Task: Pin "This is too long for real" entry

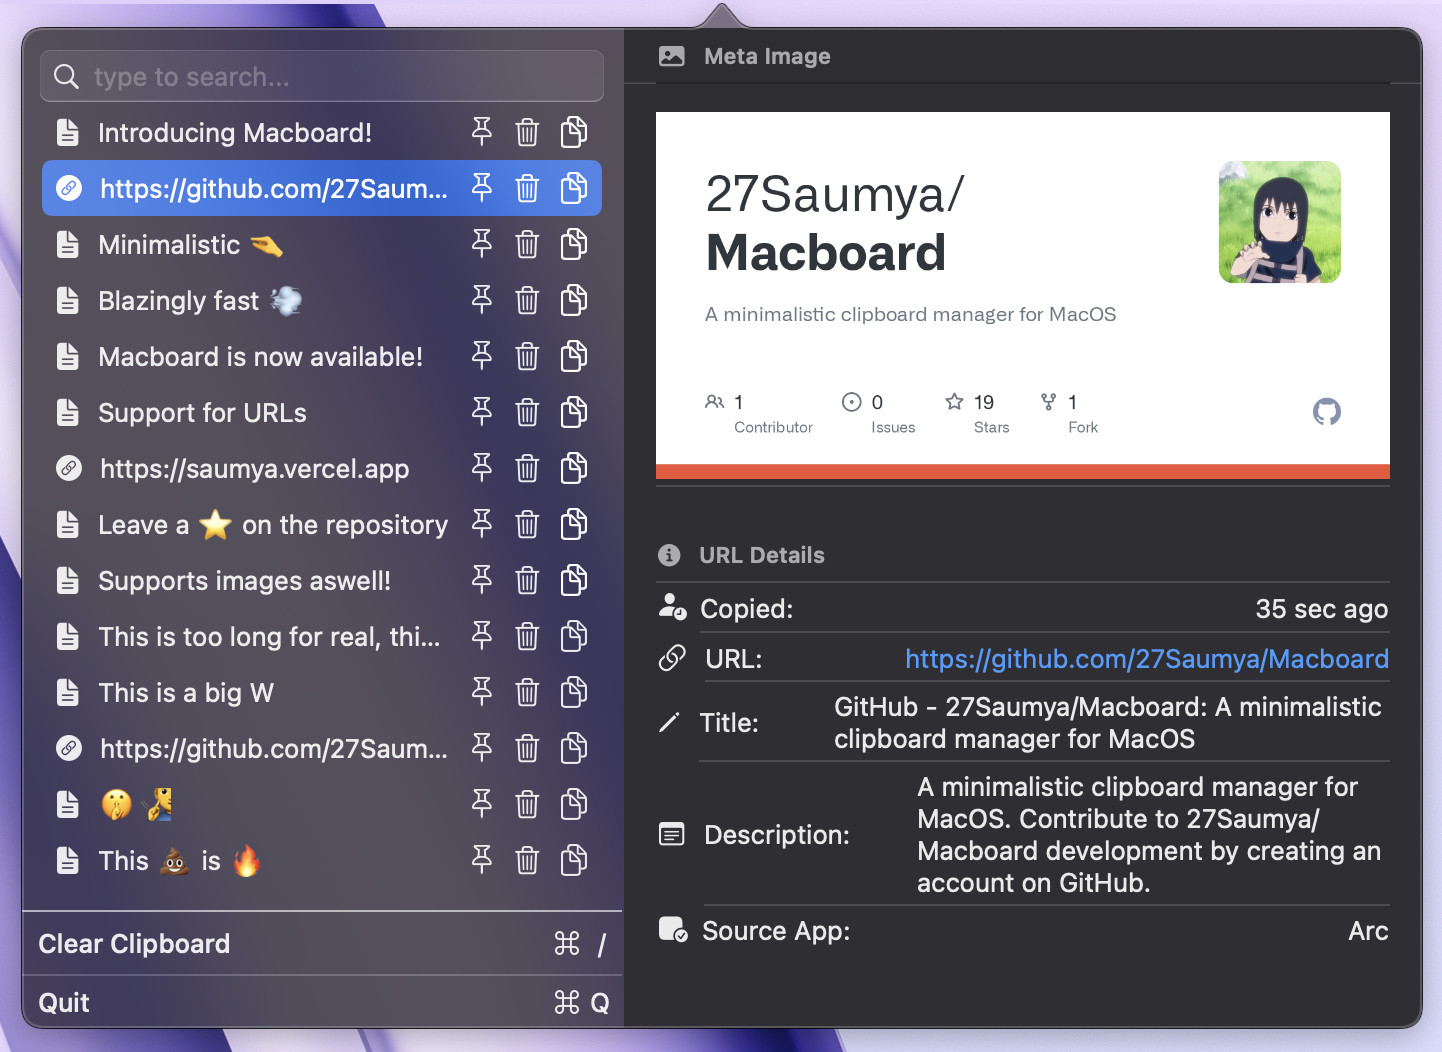Action: tap(482, 636)
